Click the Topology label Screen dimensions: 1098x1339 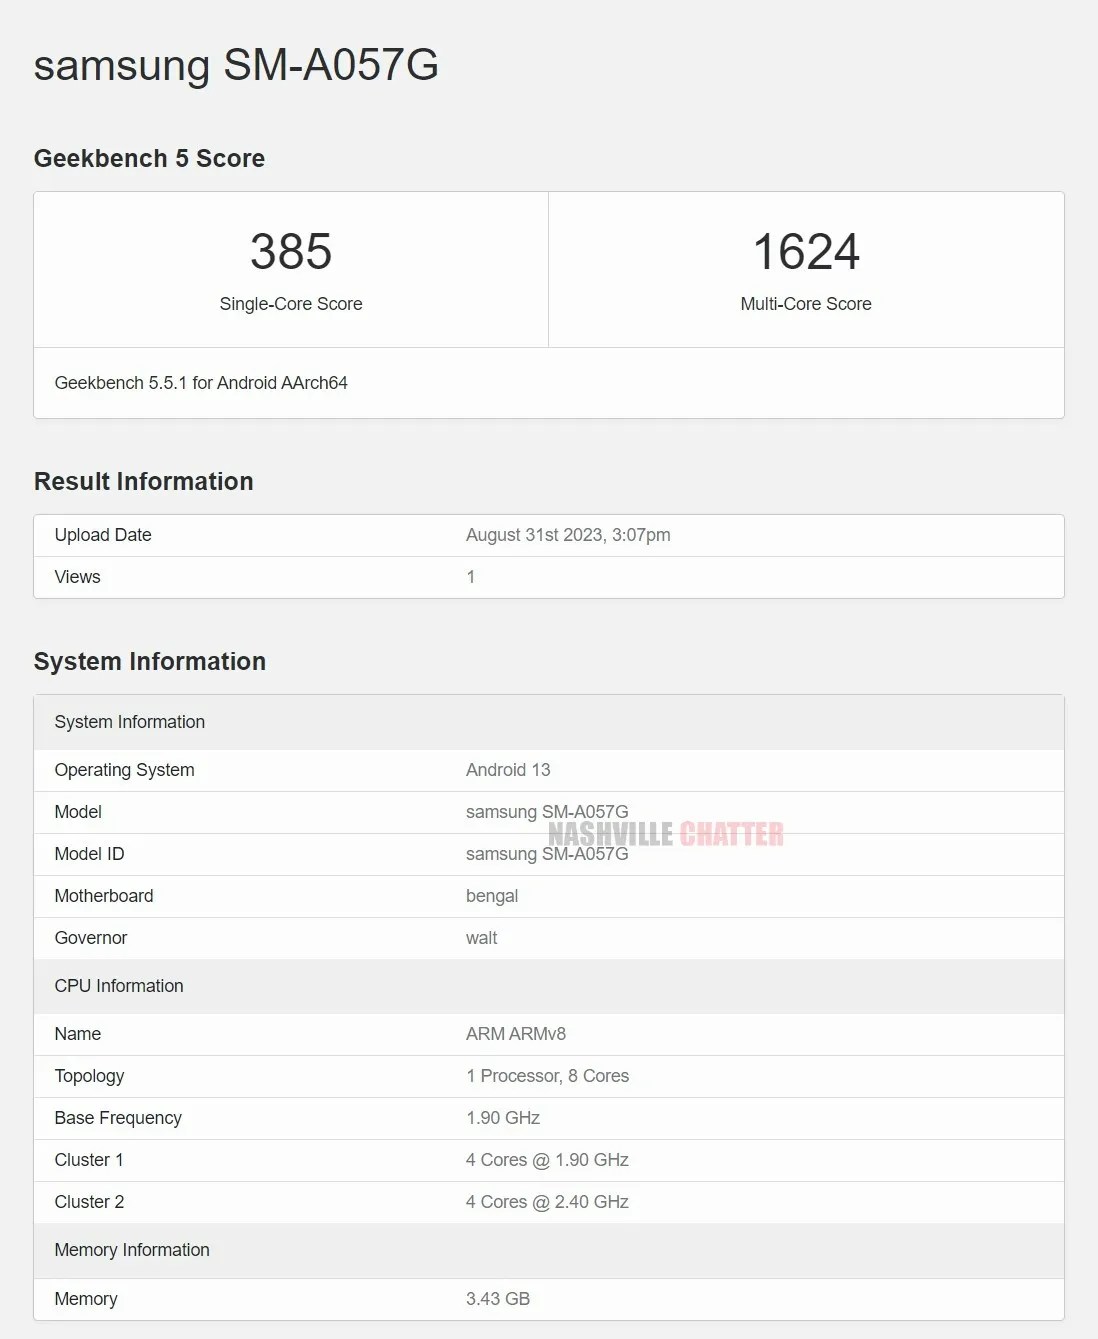click(x=89, y=1076)
